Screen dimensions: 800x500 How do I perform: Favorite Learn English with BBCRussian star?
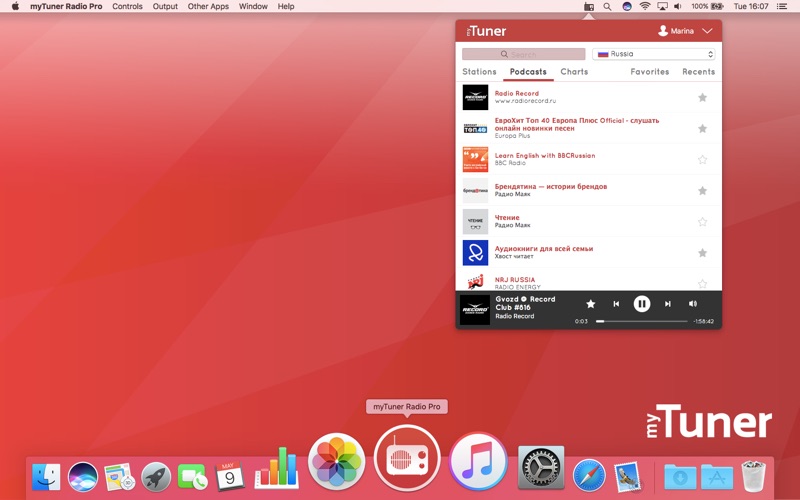[702, 159]
